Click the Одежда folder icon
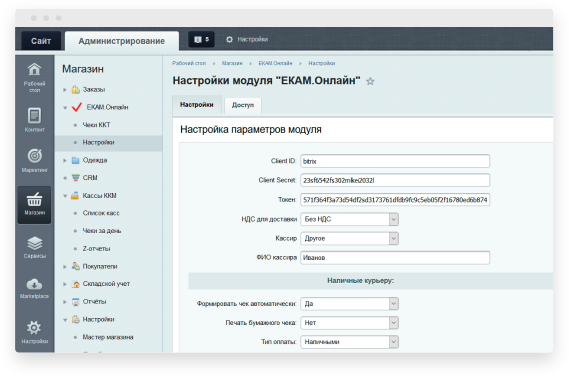The image size is (569, 376). pyautogui.click(x=75, y=160)
